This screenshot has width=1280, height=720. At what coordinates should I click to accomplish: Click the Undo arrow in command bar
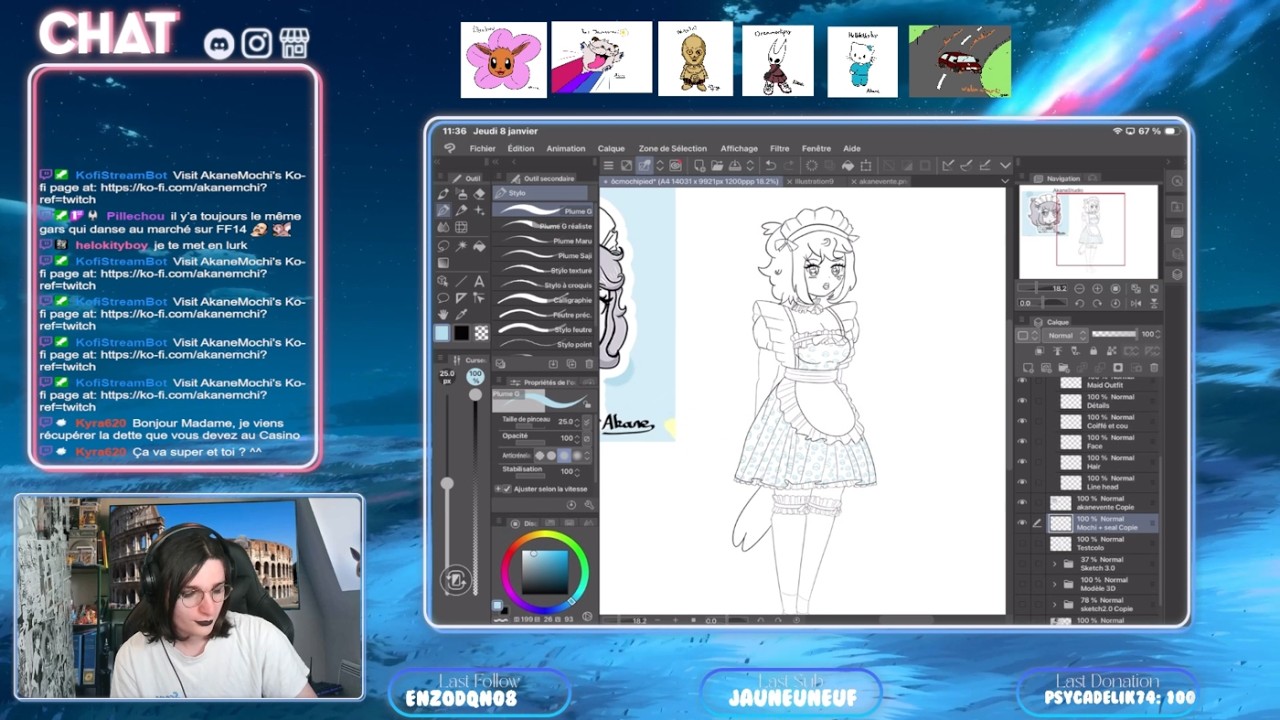click(770, 165)
